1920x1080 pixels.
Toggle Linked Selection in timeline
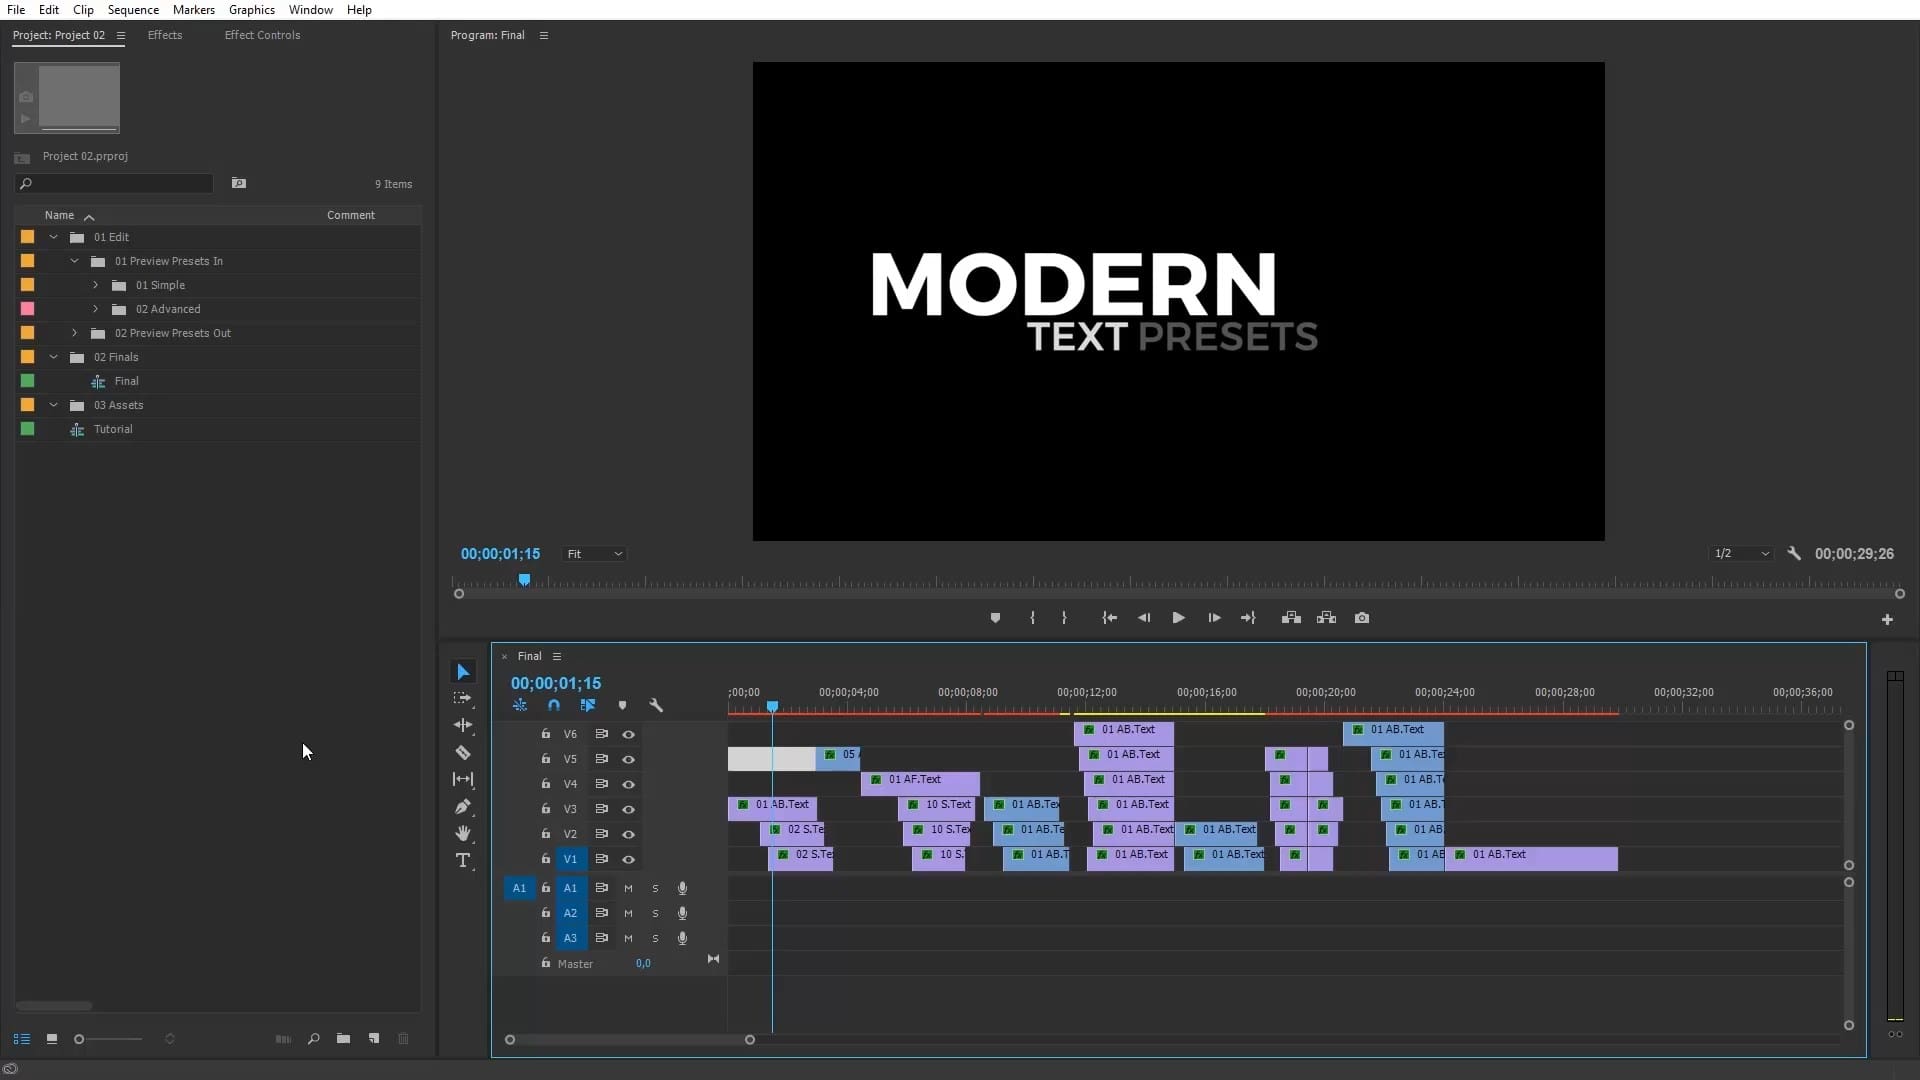588,705
